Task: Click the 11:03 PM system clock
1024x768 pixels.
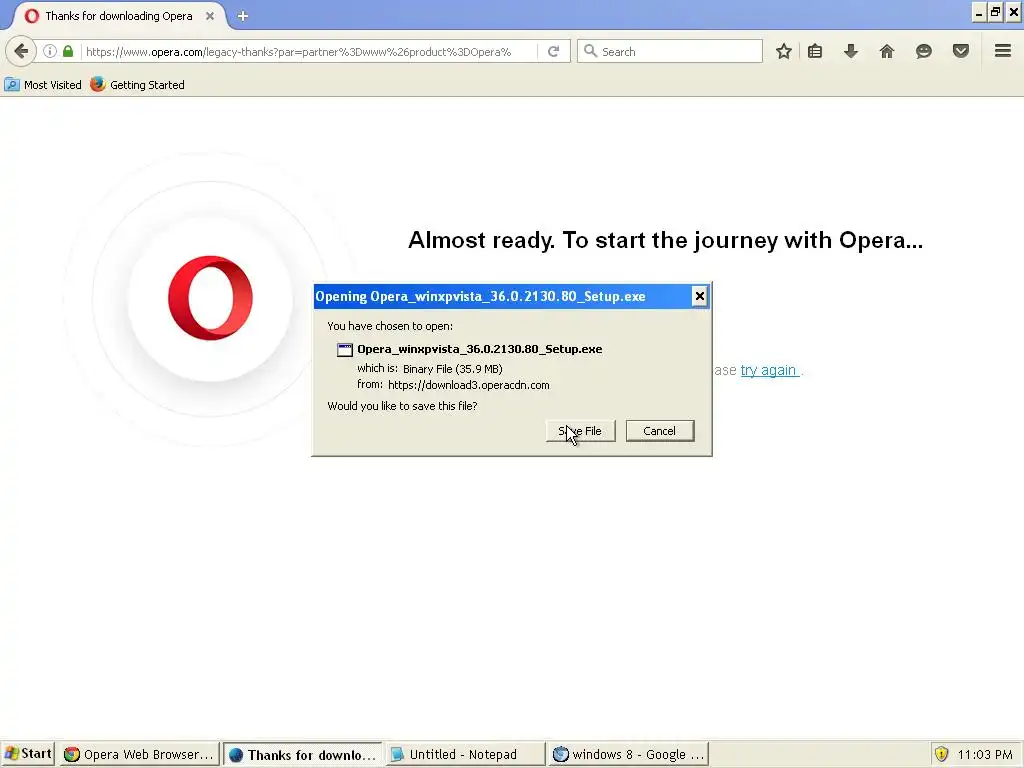Action: [985, 754]
